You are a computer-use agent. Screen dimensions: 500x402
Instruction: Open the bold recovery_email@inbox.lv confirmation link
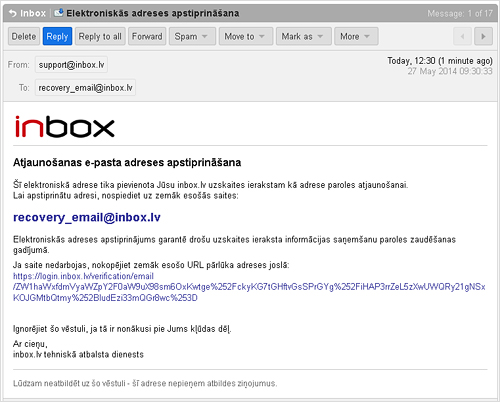(x=87, y=217)
